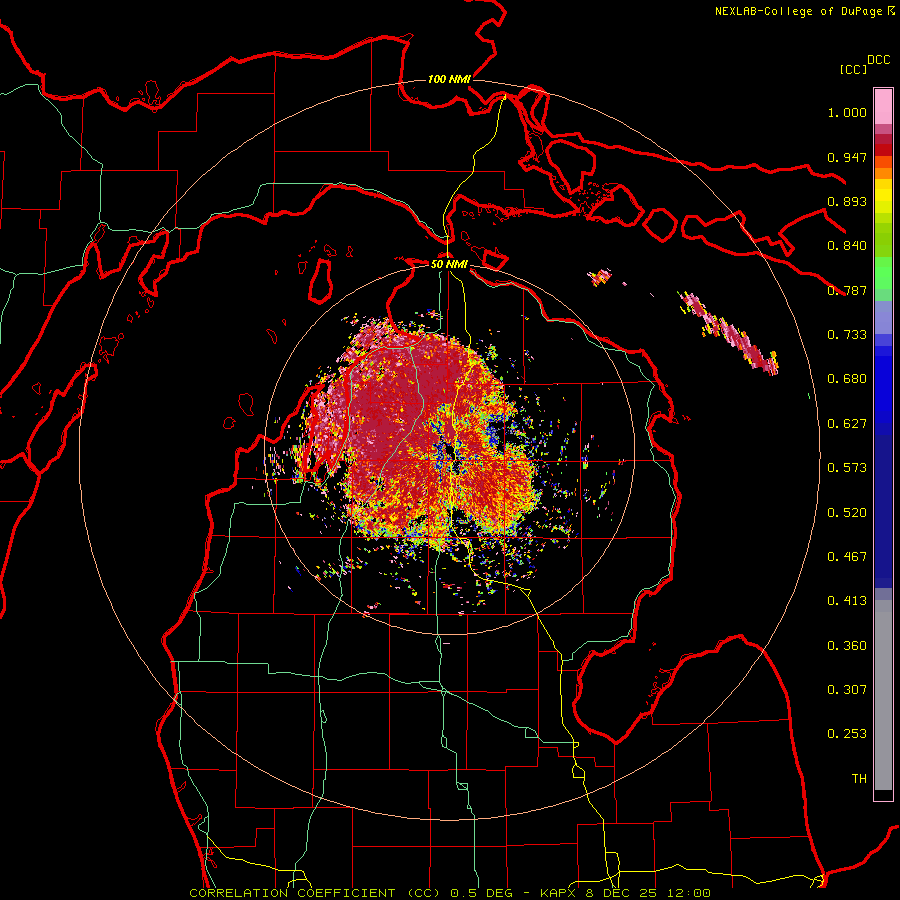The height and width of the screenshot is (900, 900).
Task: Click the 0.253 color scale value
Action: 847,734
